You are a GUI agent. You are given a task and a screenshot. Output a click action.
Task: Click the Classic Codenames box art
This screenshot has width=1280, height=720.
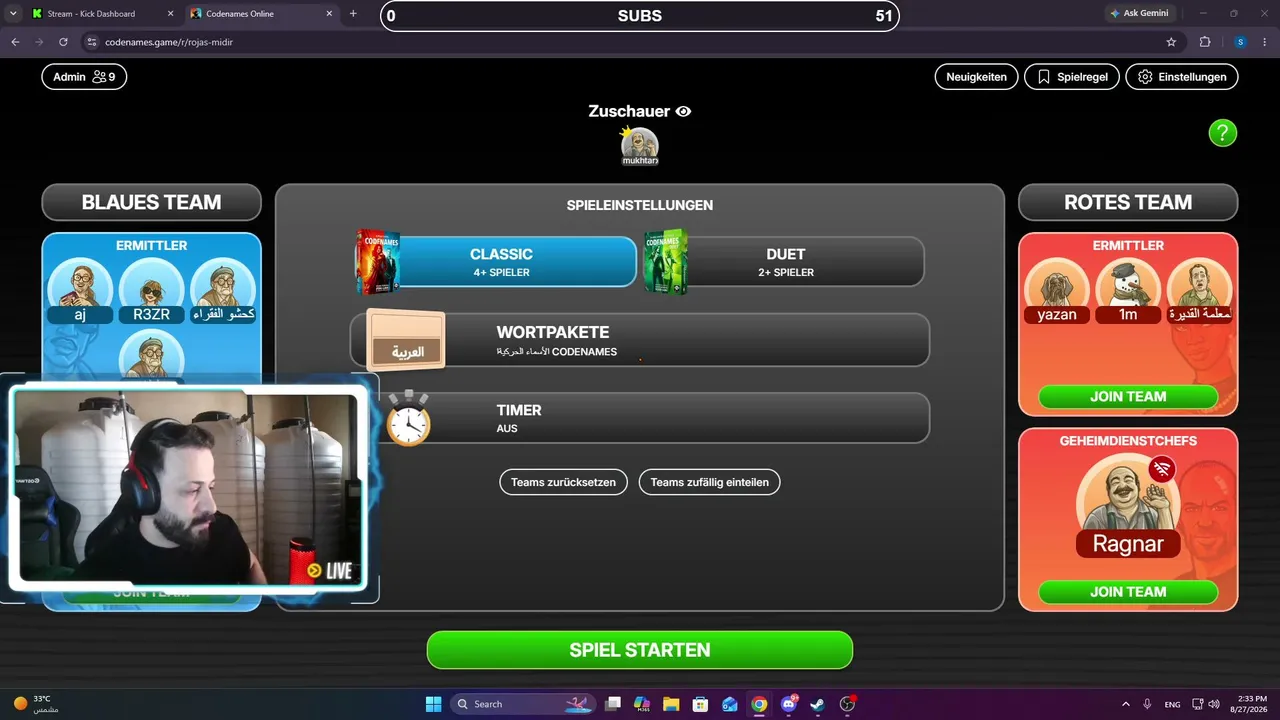377,262
